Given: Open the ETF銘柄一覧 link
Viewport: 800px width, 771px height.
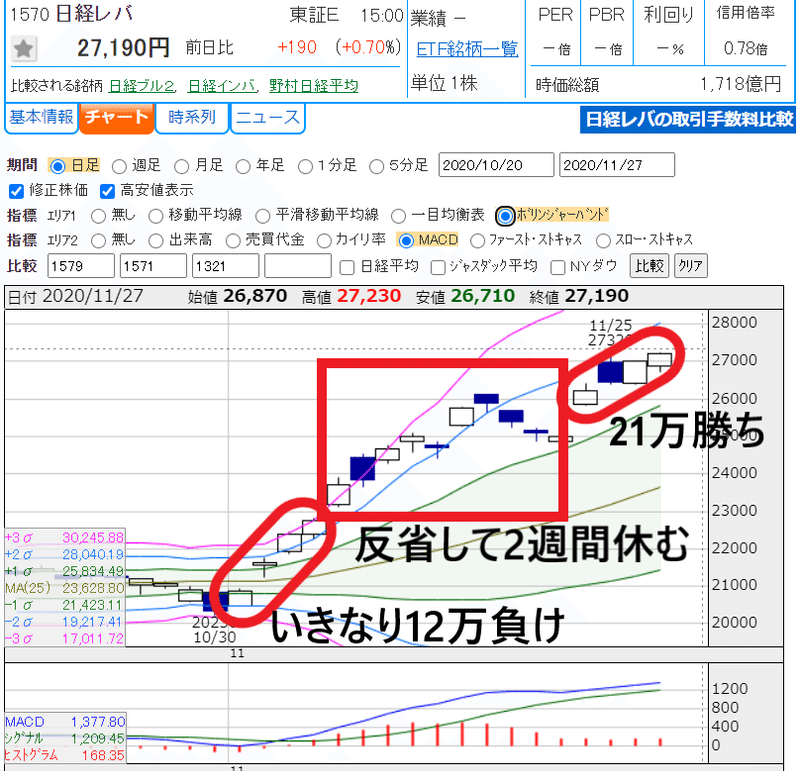Looking at the screenshot, I should 467,49.
